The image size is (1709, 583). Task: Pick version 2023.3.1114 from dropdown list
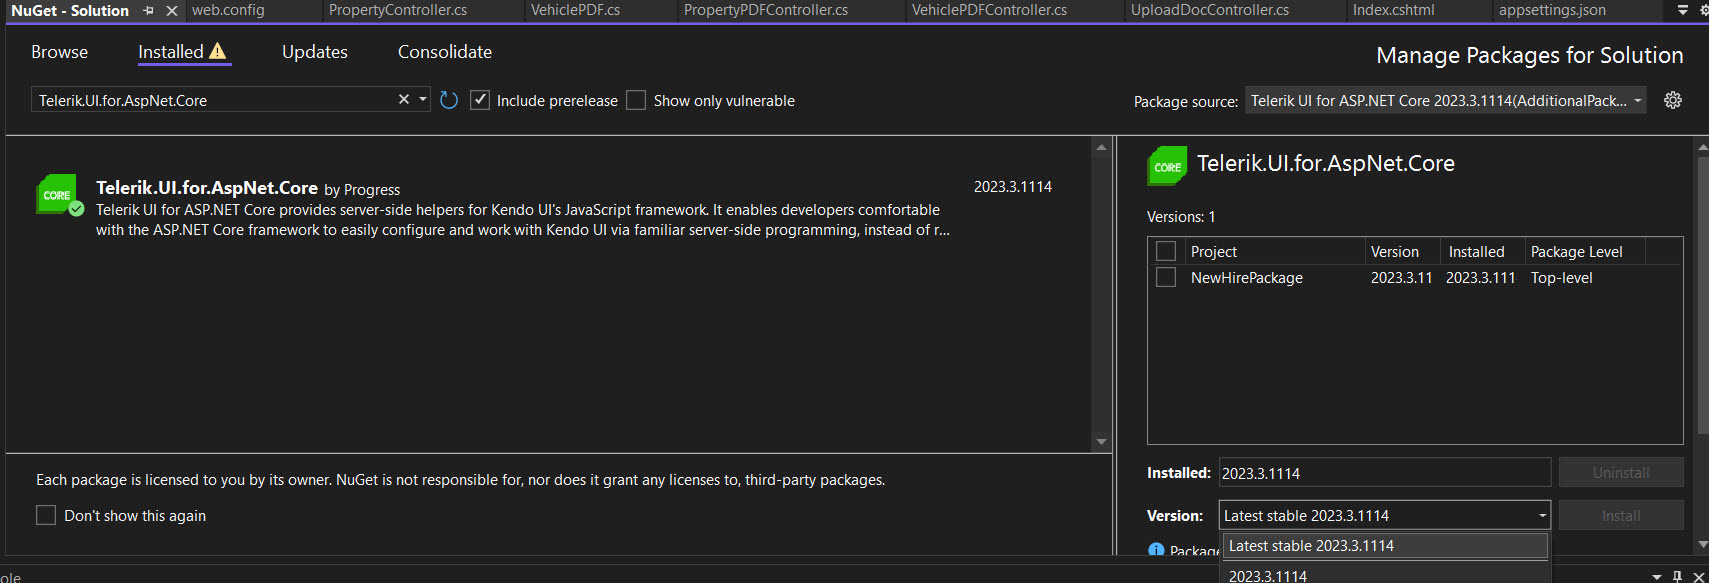coord(1385,574)
